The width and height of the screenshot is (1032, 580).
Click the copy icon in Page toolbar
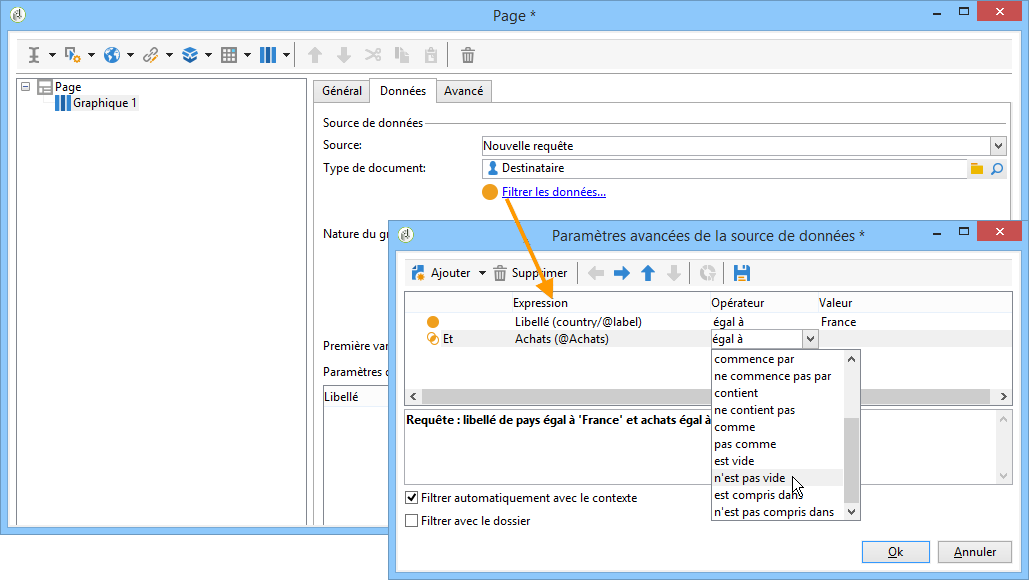point(401,55)
